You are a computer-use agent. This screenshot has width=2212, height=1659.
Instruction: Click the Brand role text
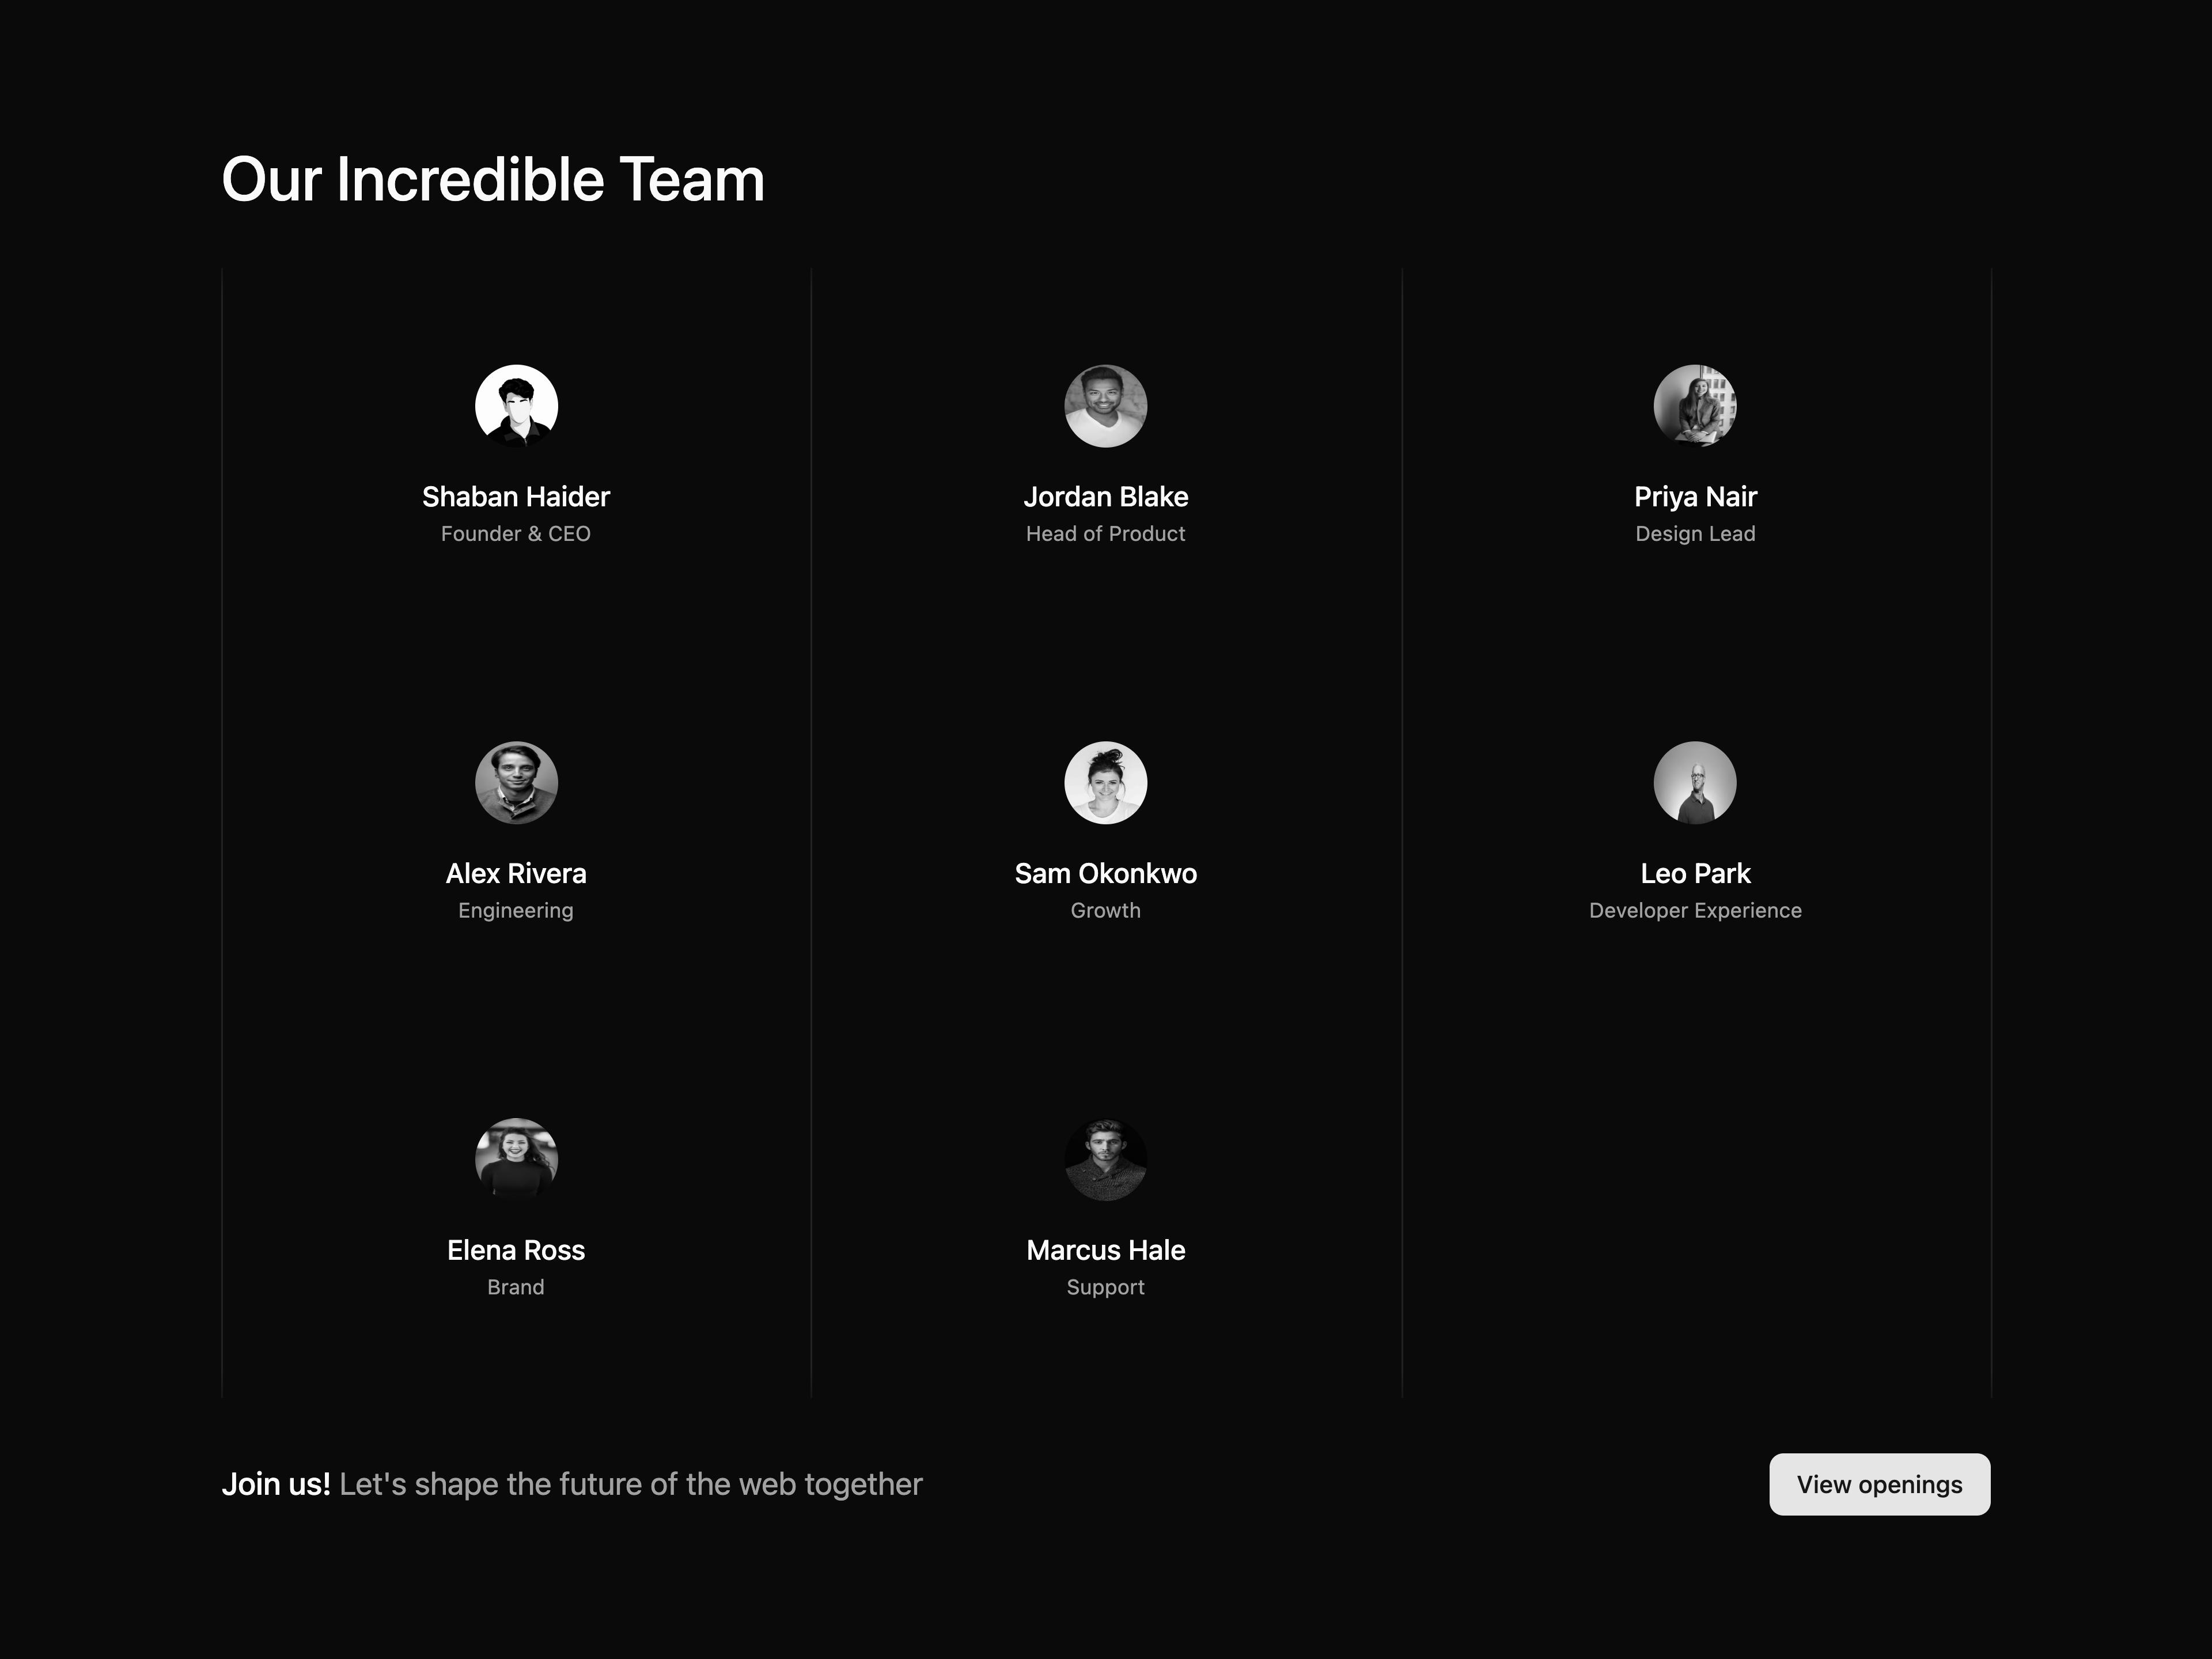[516, 1287]
